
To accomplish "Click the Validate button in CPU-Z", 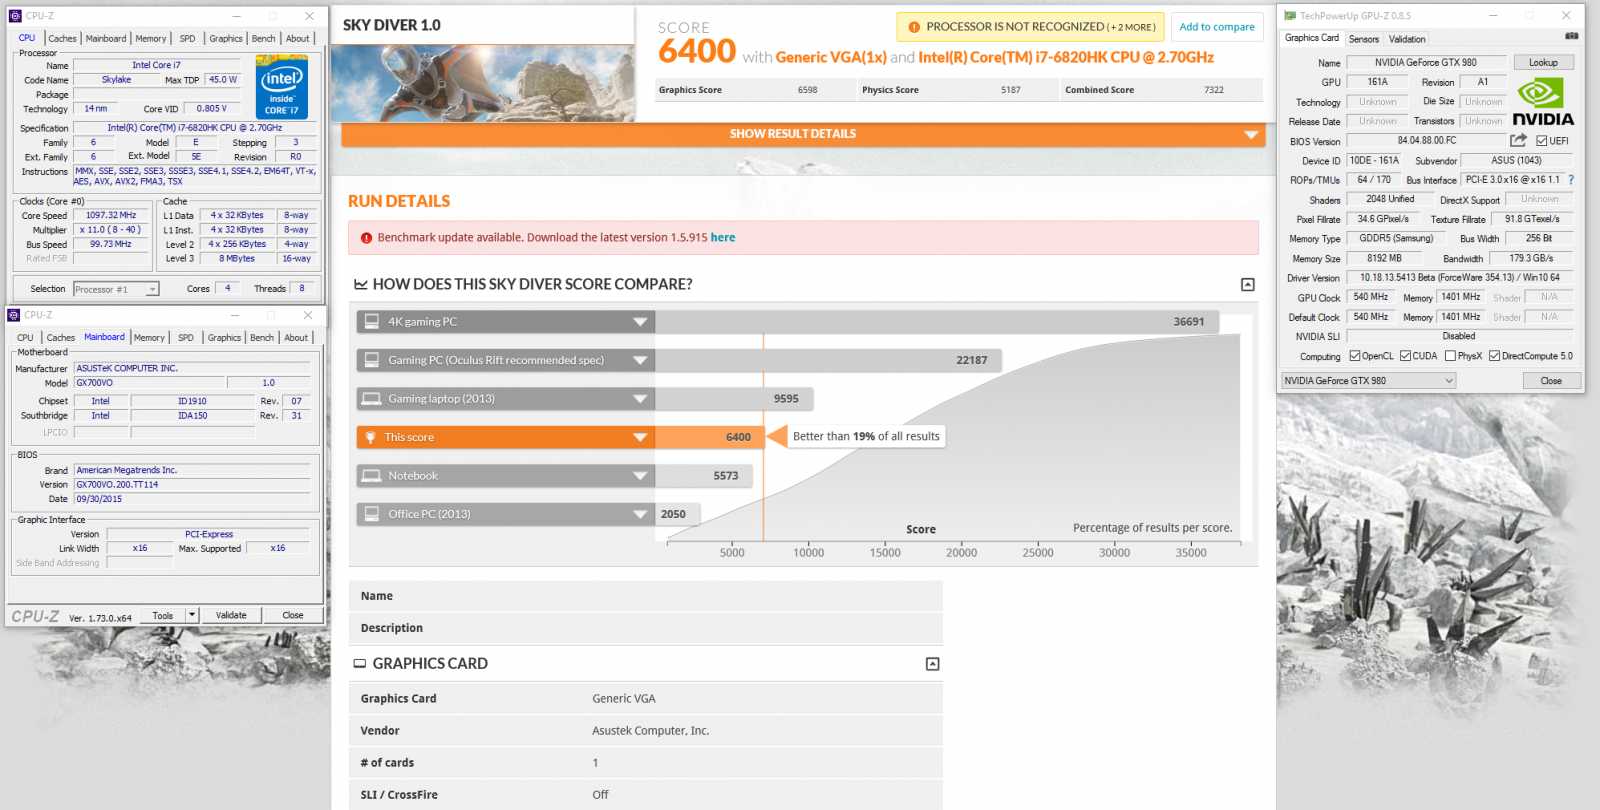I will click(x=231, y=616).
